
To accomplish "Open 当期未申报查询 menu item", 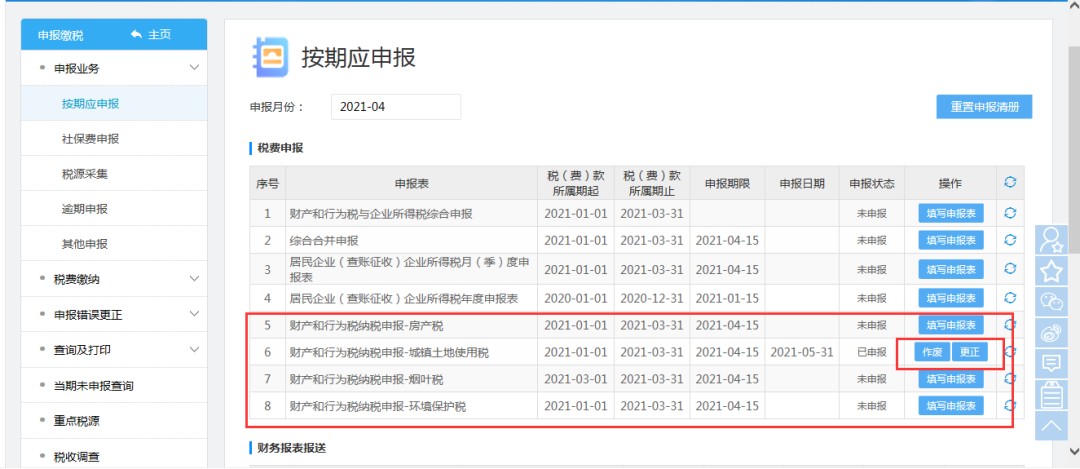I will pyautogui.click(x=114, y=386).
